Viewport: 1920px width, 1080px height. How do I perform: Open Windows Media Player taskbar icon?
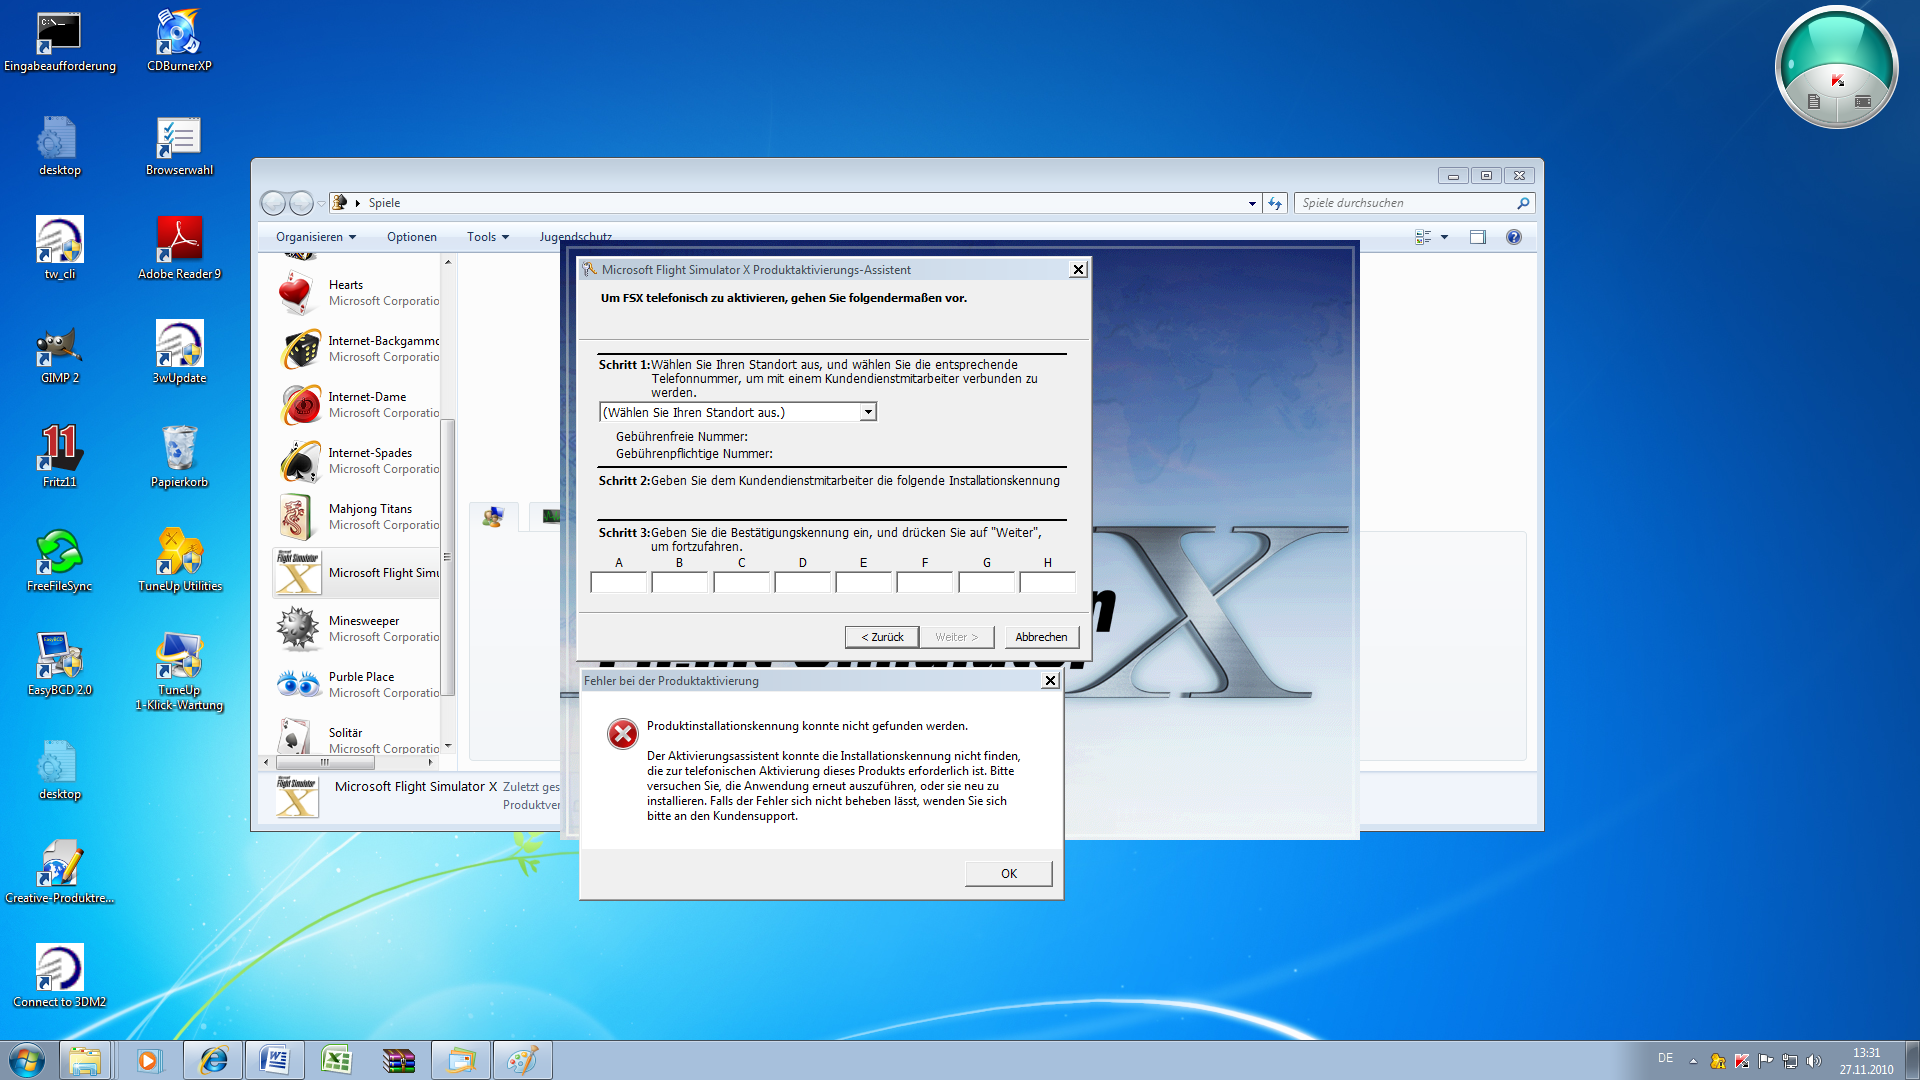coord(148,1060)
